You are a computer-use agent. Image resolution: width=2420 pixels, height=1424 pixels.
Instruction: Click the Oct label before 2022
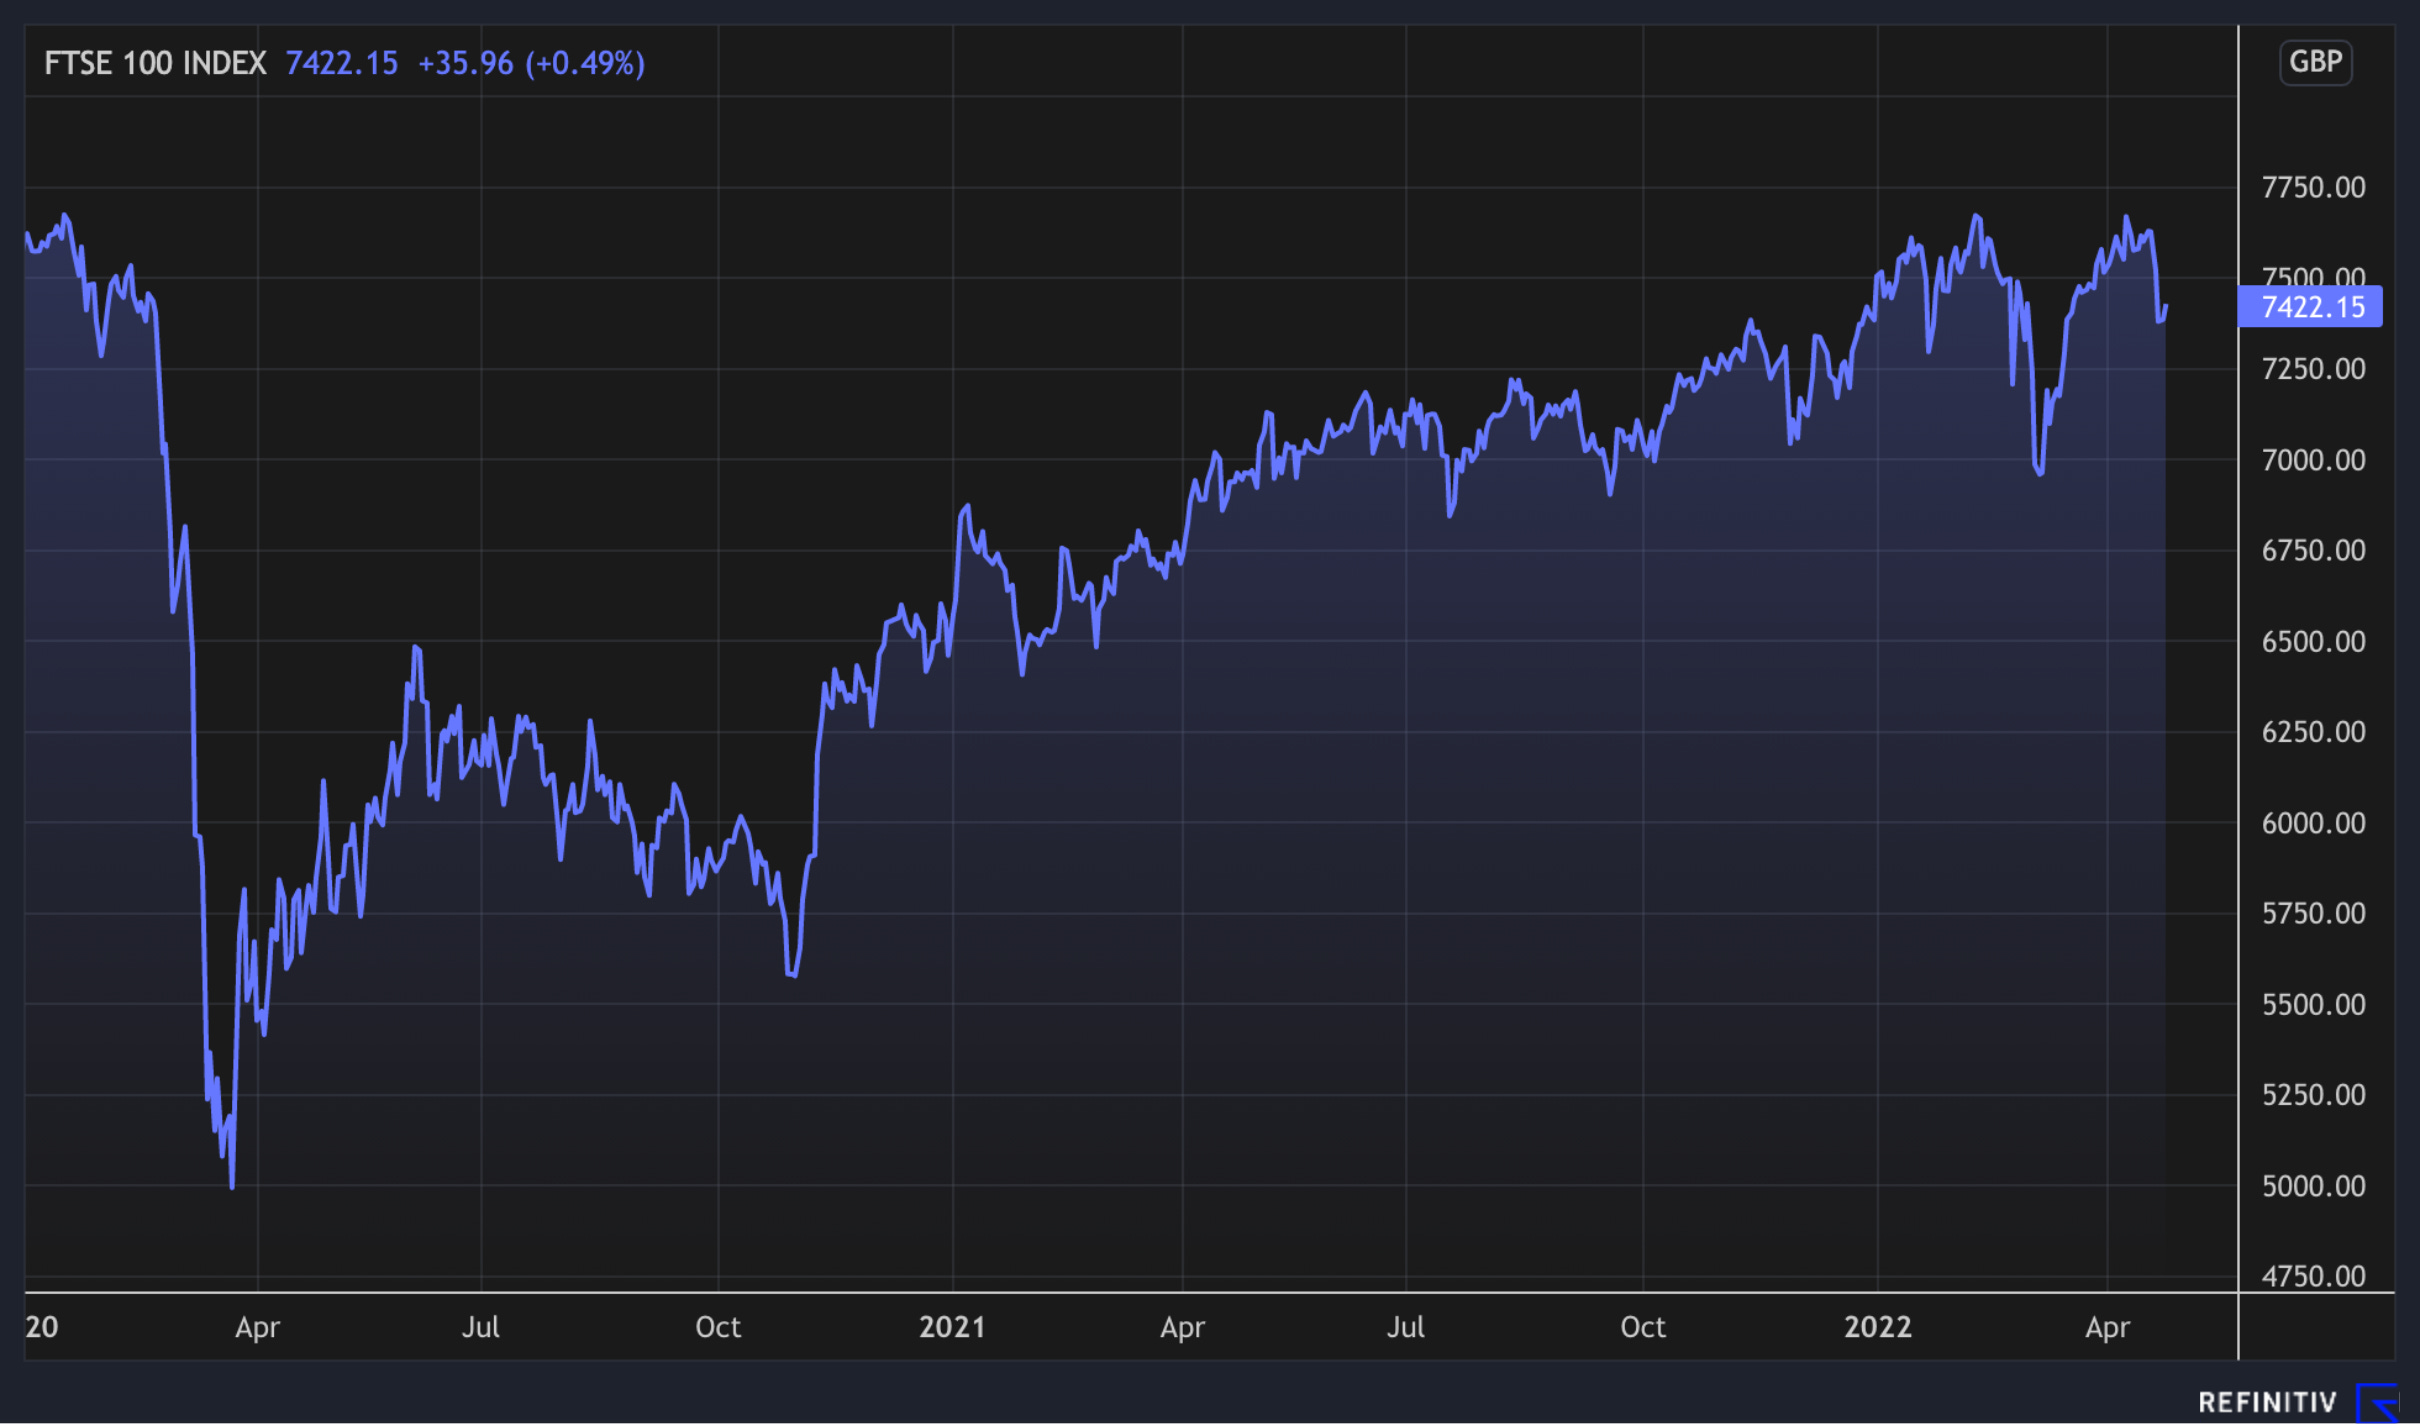tap(1643, 1327)
